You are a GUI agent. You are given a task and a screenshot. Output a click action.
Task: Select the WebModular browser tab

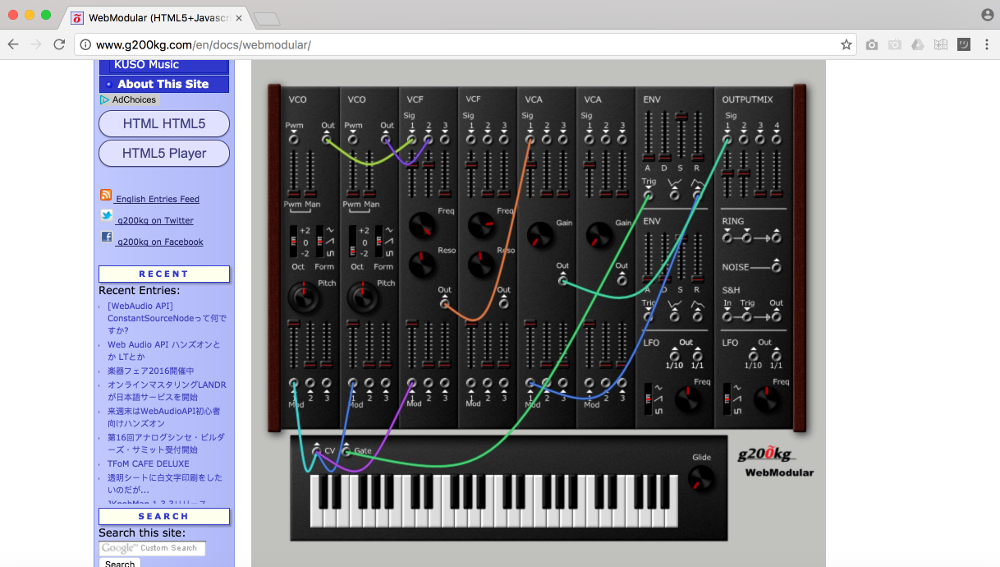click(x=157, y=18)
